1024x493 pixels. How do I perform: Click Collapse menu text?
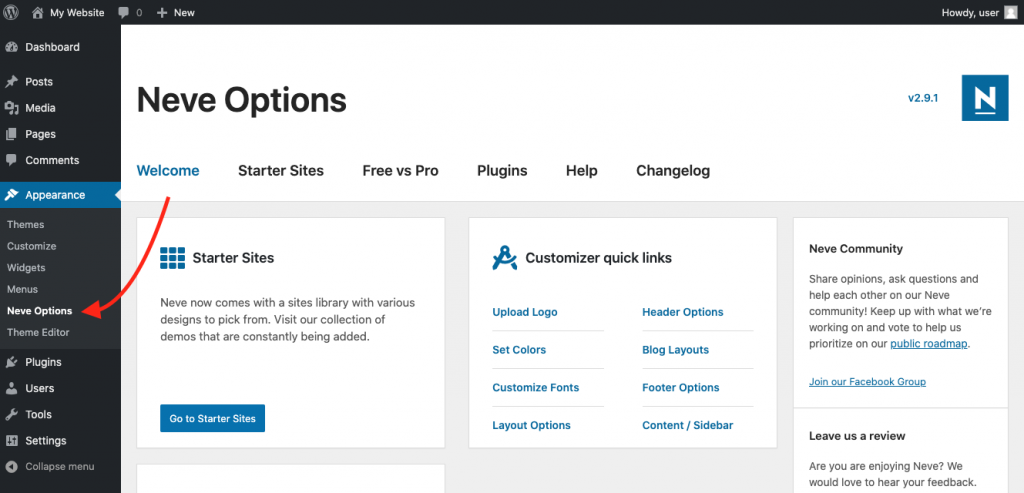coord(59,466)
